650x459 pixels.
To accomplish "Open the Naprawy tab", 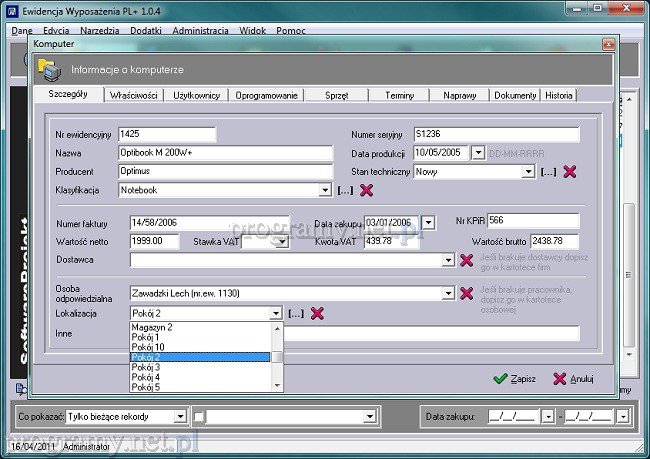I will pyautogui.click(x=459, y=96).
